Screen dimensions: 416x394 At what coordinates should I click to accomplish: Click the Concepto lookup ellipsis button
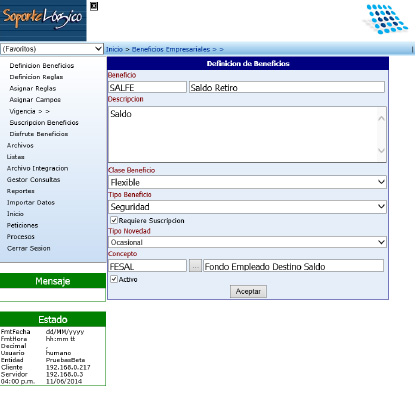[195, 266]
